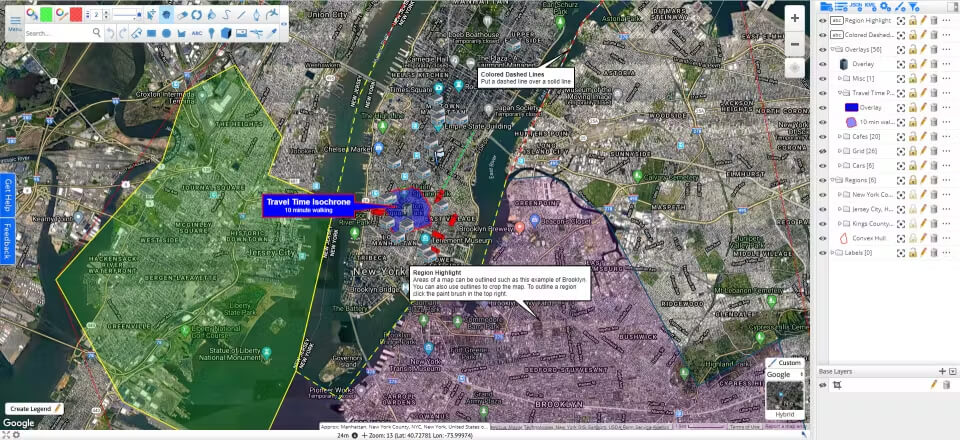Click the Custom map style button
This screenshot has height=440, width=960.
pyautogui.click(x=785, y=363)
